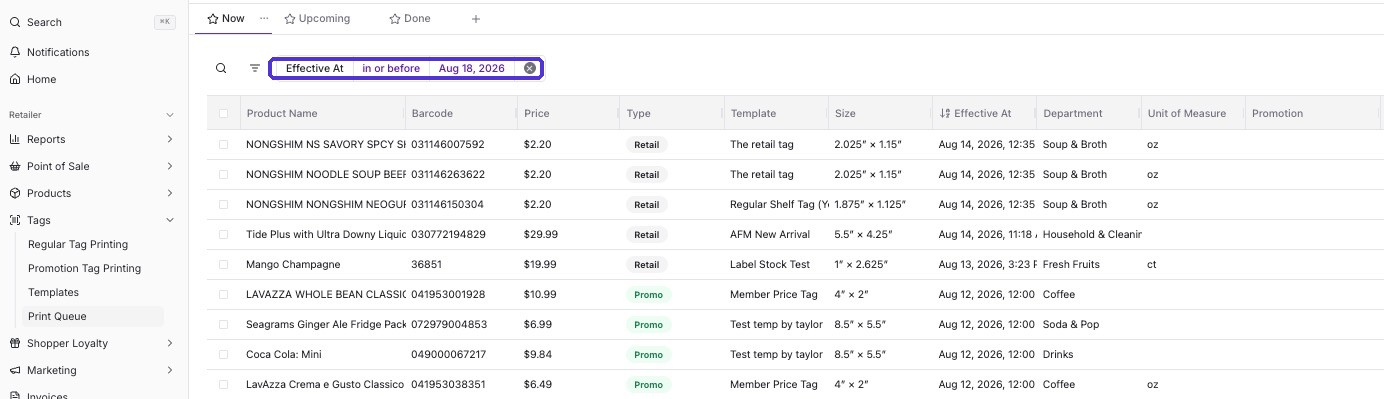Open Regular Tag Printing

pyautogui.click(x=78, y=244)
